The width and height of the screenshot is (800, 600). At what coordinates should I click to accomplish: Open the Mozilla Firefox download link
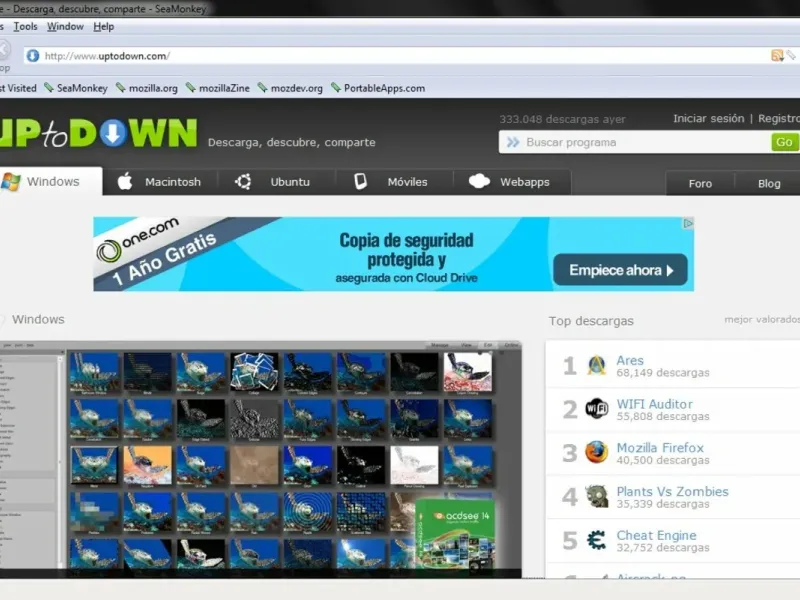pos(660,448)
